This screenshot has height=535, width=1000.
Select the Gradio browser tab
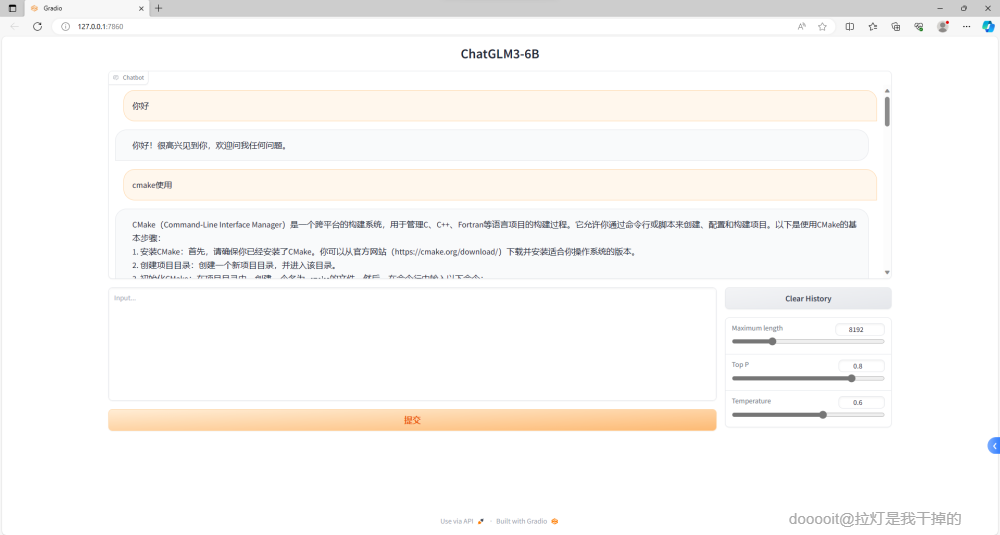click(x=87, y=8)
